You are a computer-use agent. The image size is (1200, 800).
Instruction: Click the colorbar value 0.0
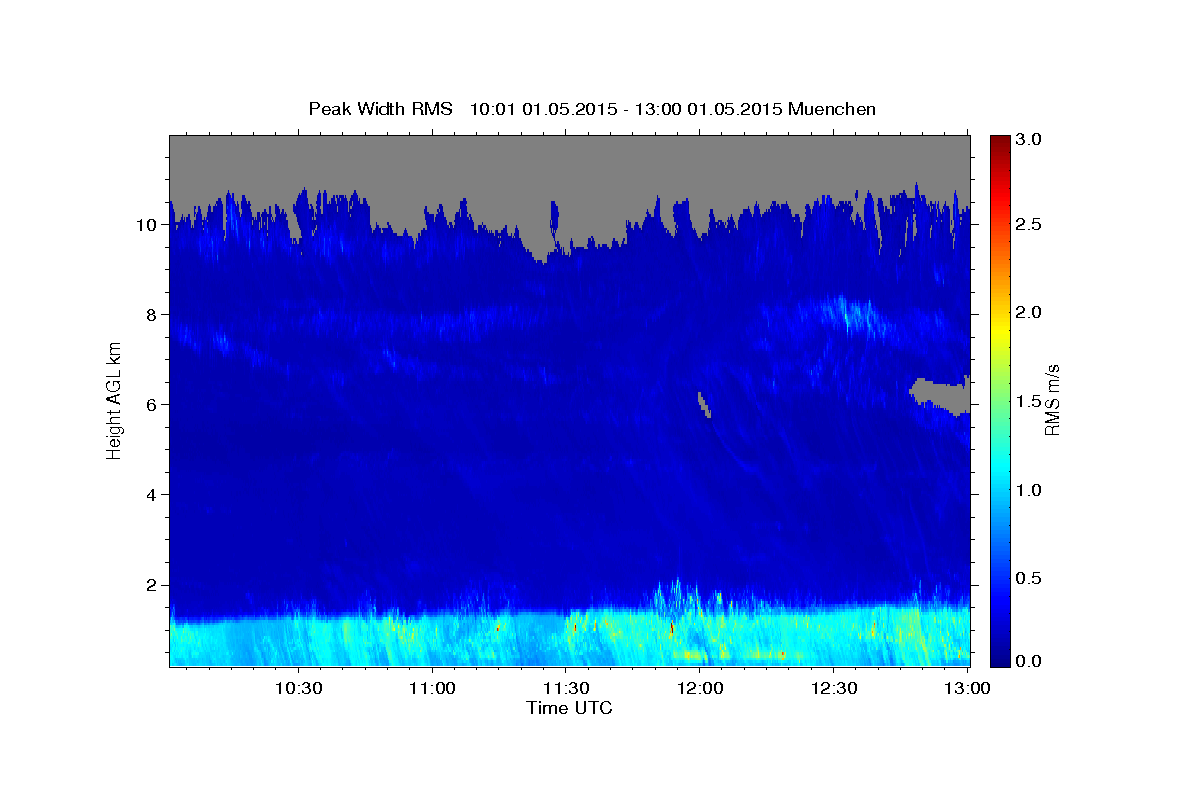click(1030, 661)
